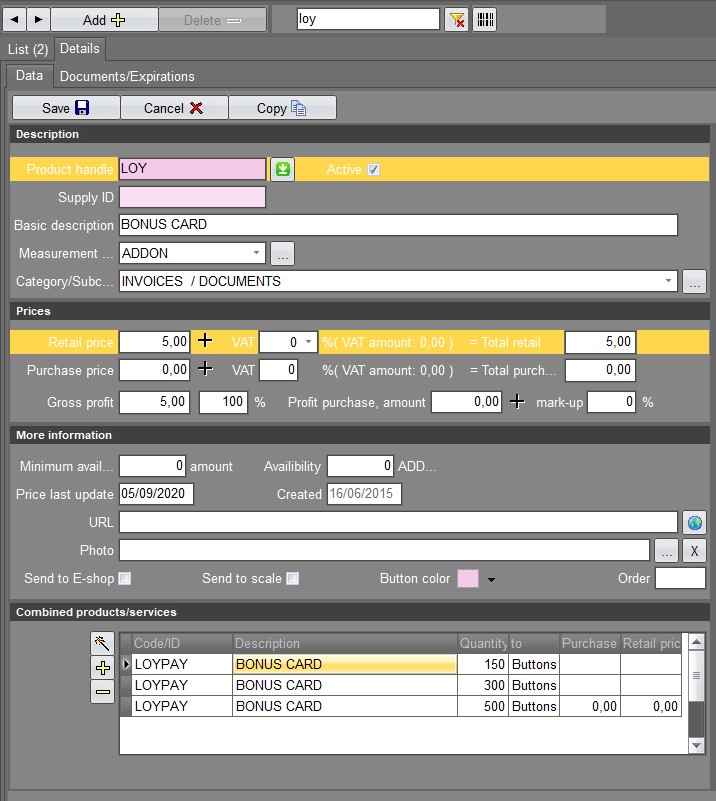This screenshot has height=801, width=716.
Task: Click the magic wand icon in combined products
Action: 103,644
